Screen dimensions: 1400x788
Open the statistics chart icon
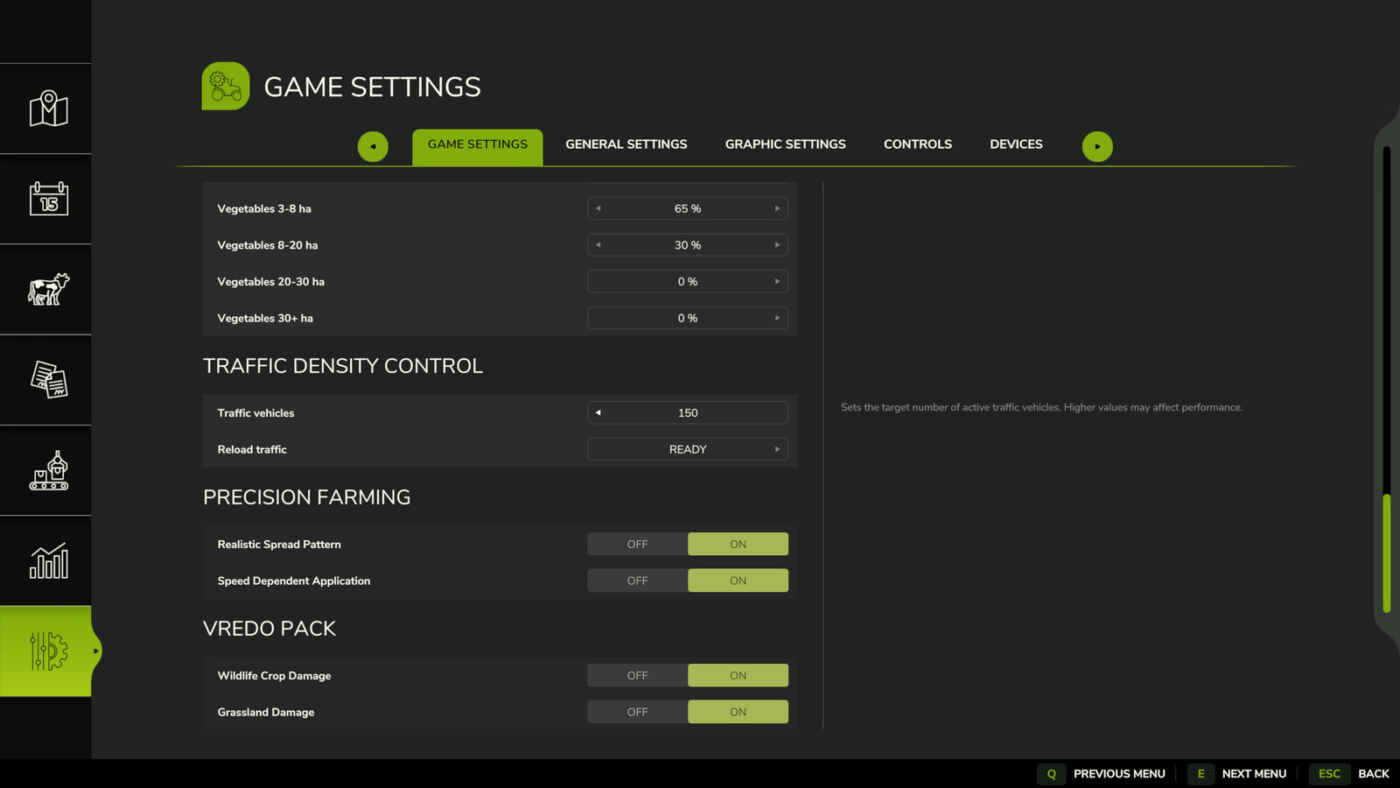(x=48, y=561)
